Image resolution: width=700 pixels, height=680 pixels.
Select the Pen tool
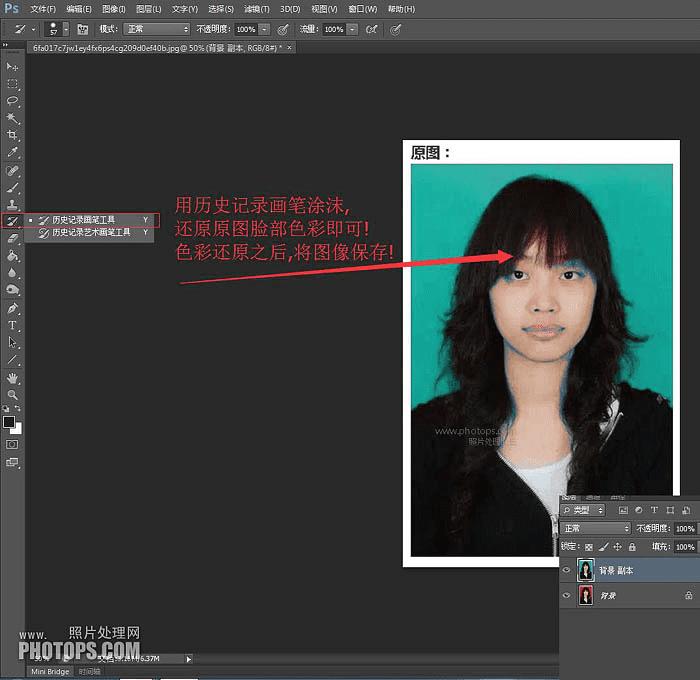pos(13,308)
